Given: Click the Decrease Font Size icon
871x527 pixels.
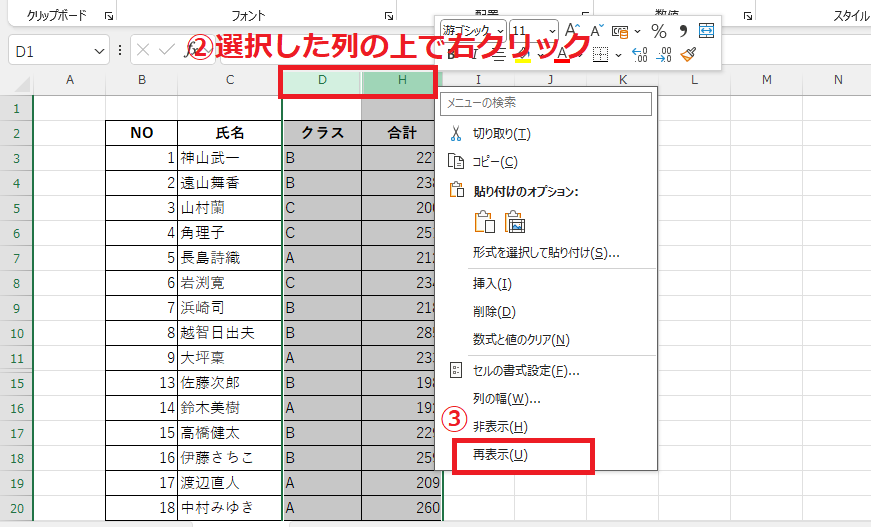Looking at the screenshot, I should [x=597, y=31].
